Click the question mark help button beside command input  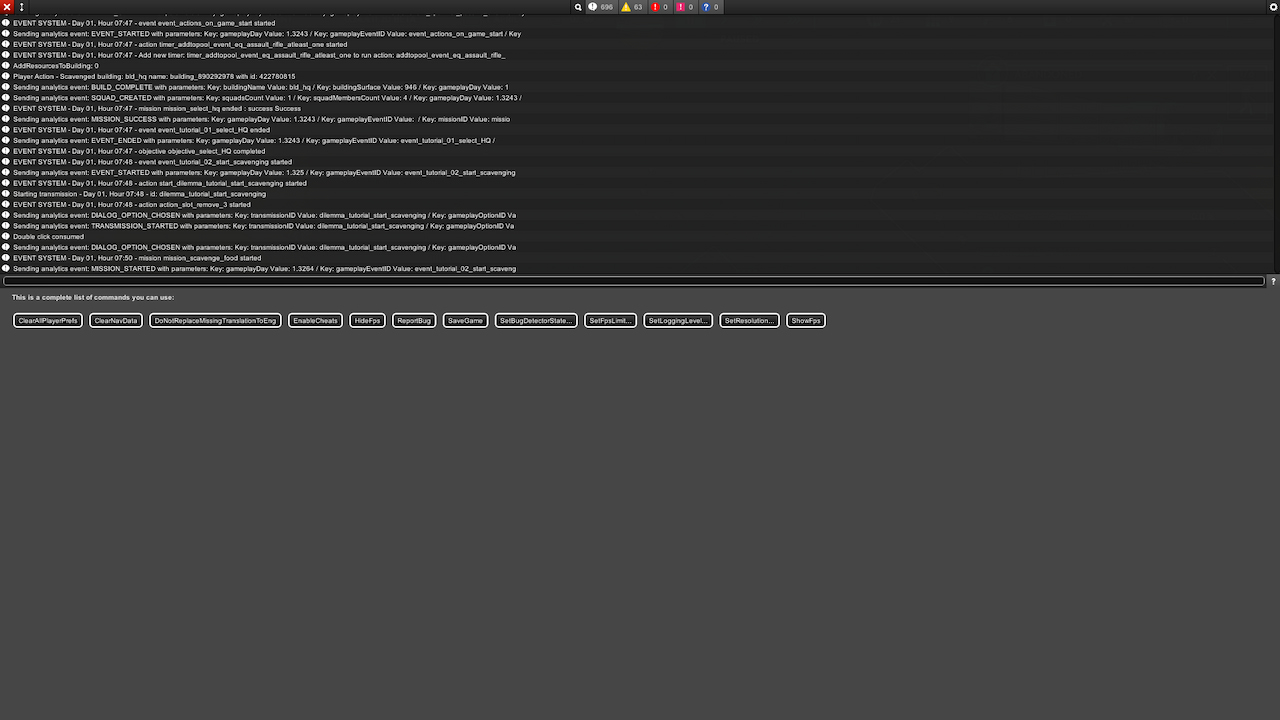coord(1273,281)
